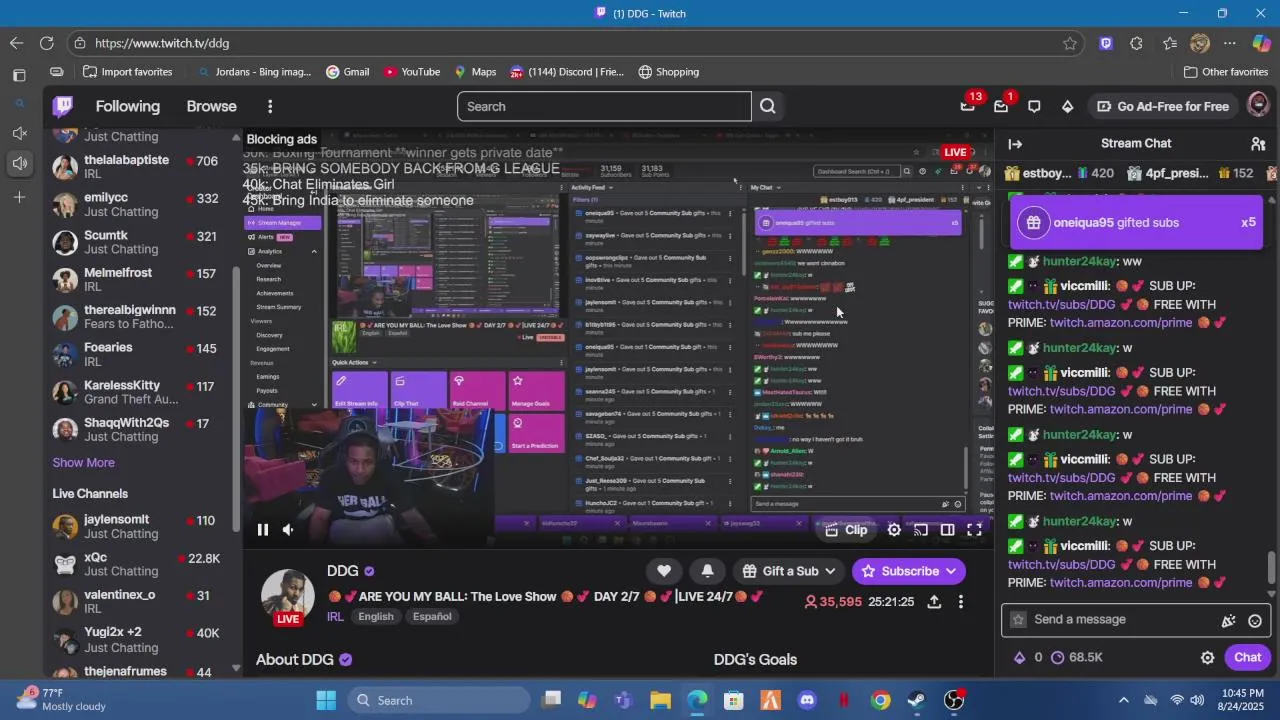Screen dimensions: 1280x720
Task: Cast the stream with the cast icon
Action: pyautogui.click(x=921, y=530)
